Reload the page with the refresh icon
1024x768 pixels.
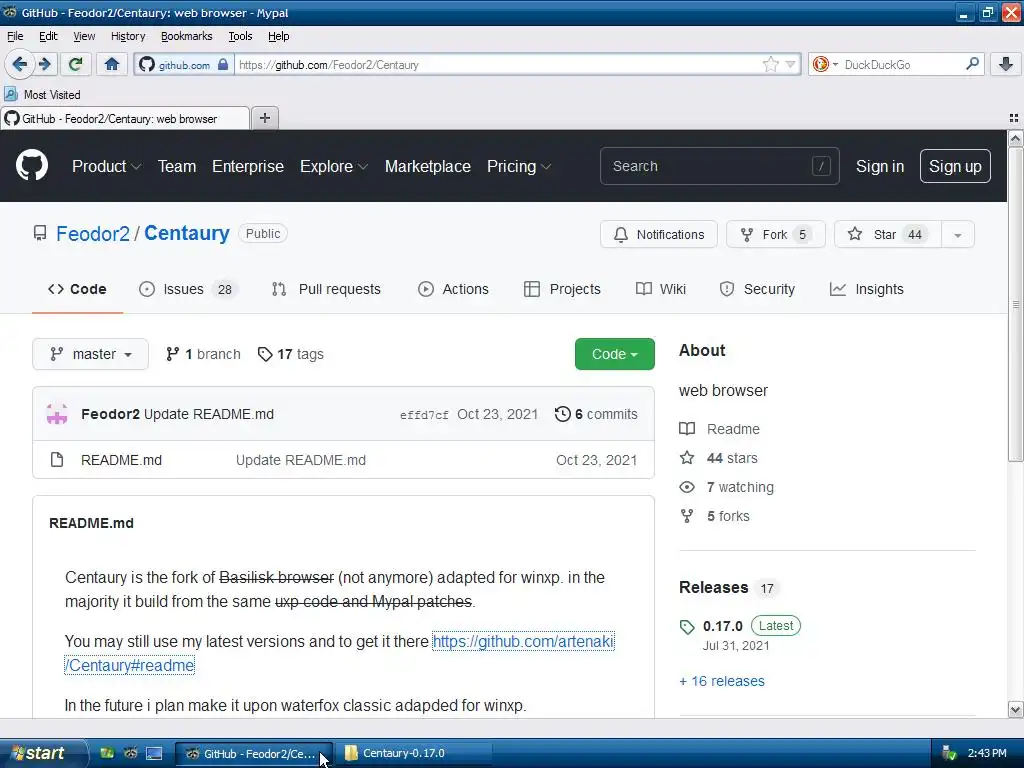click(x=75, y=64)
